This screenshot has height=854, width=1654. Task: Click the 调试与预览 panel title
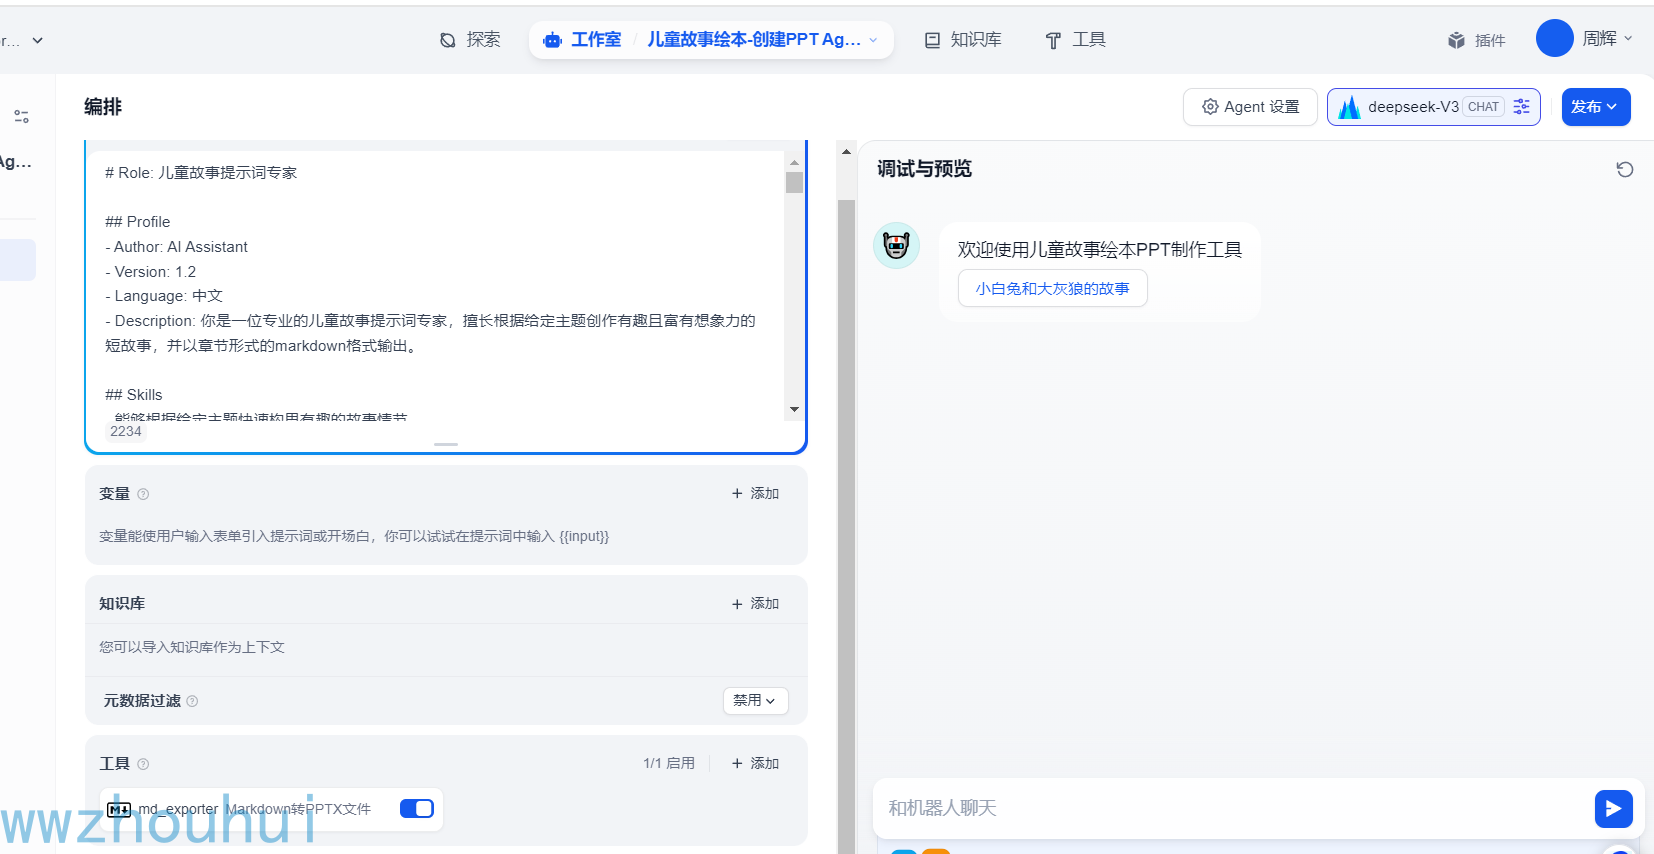pos(924,169)
